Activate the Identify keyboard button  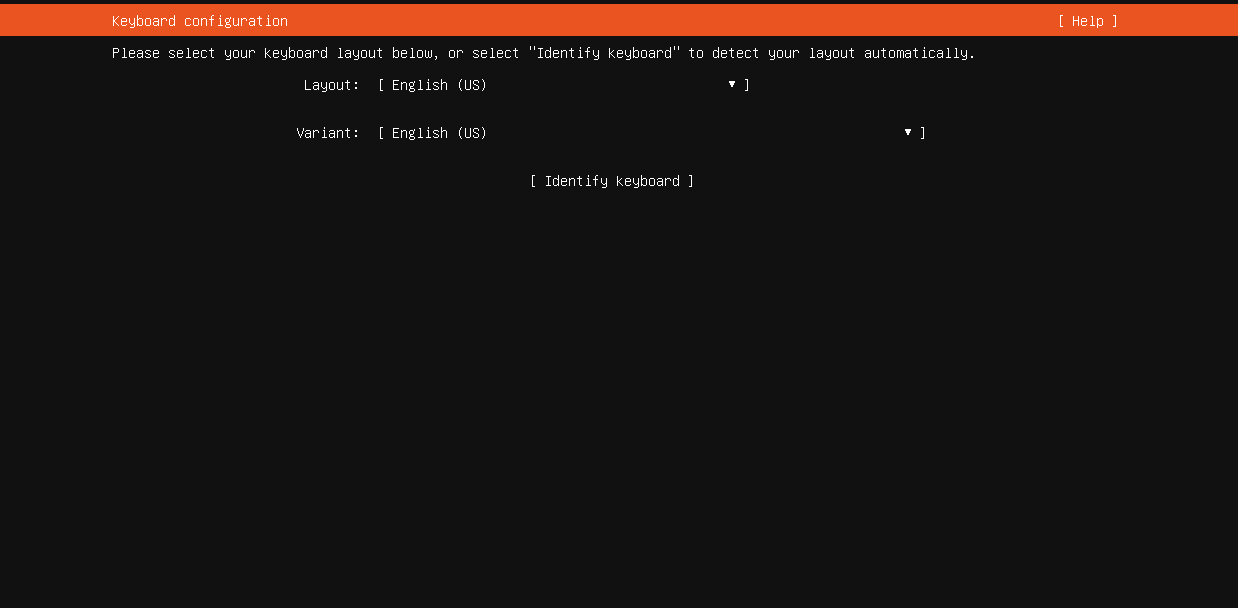click(612, 181)
